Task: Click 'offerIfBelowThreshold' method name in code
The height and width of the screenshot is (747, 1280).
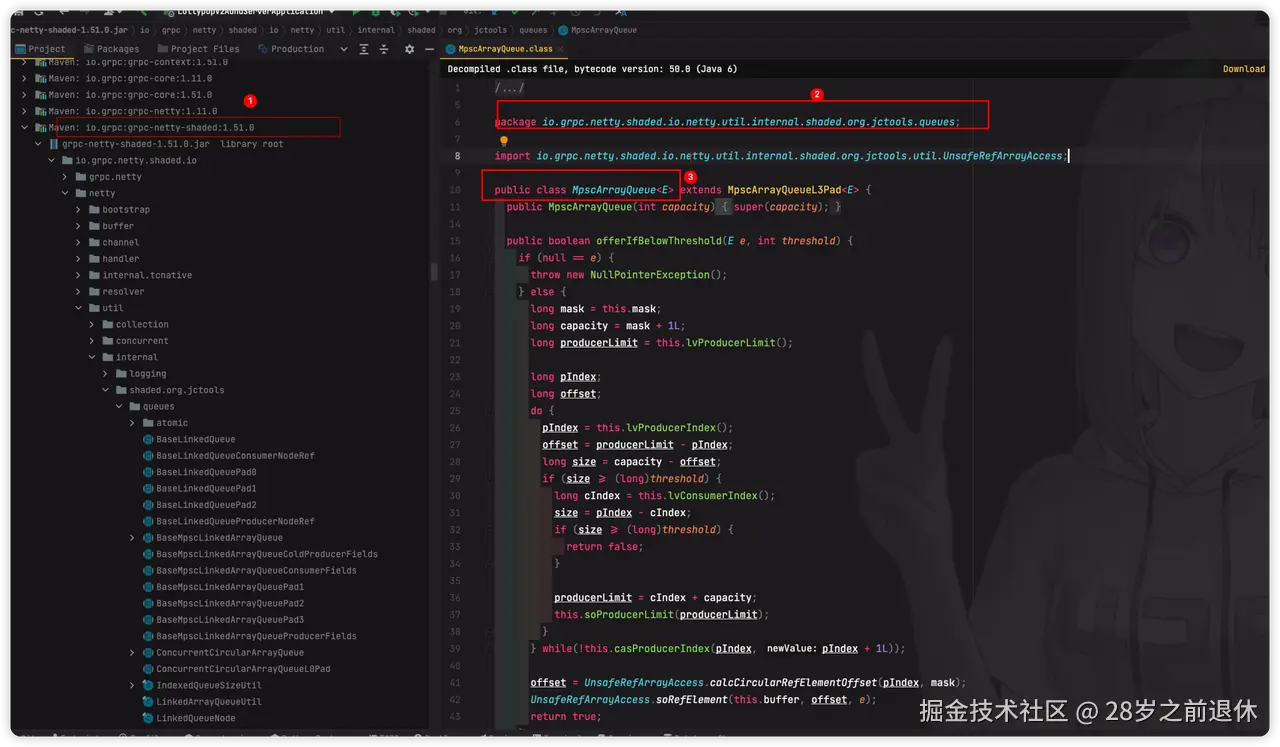Action: coord(656,241)
